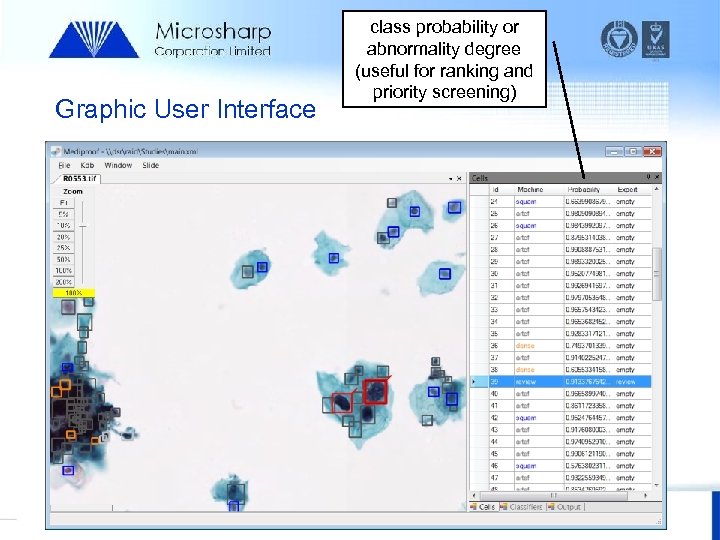Select cell id 44 row
The image size is (720, 540).
pos(560,442)
